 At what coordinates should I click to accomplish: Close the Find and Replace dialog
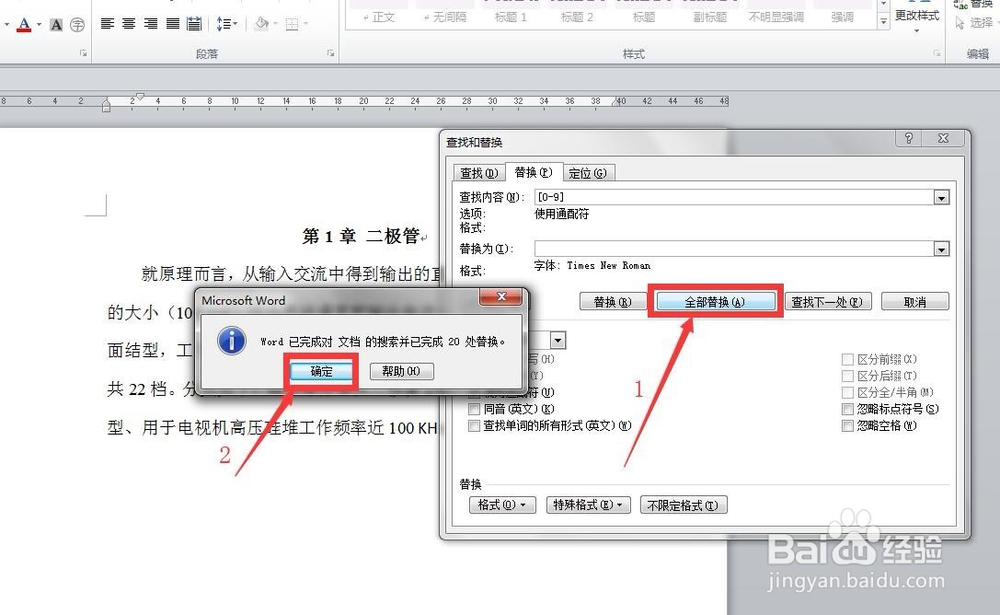coord(943,138)
